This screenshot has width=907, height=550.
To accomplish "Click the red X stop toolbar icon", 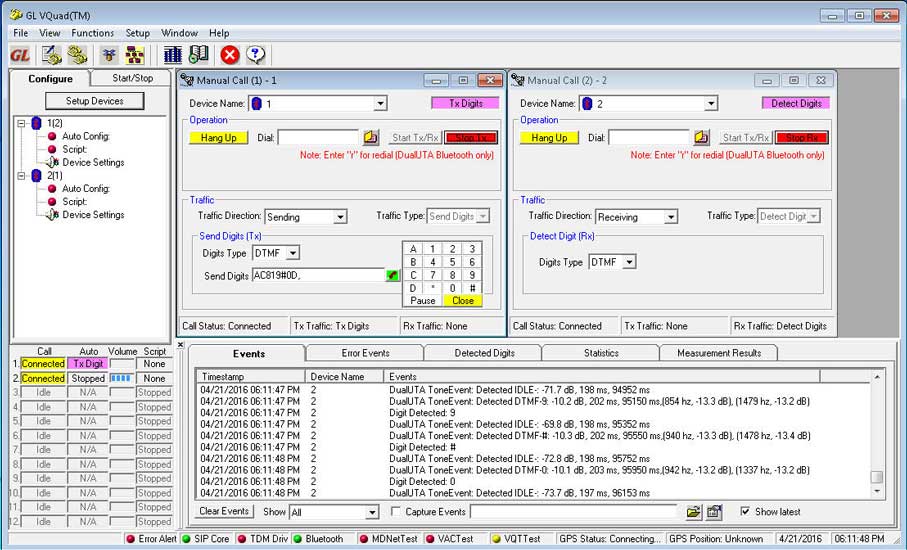I will coord(230,56).
